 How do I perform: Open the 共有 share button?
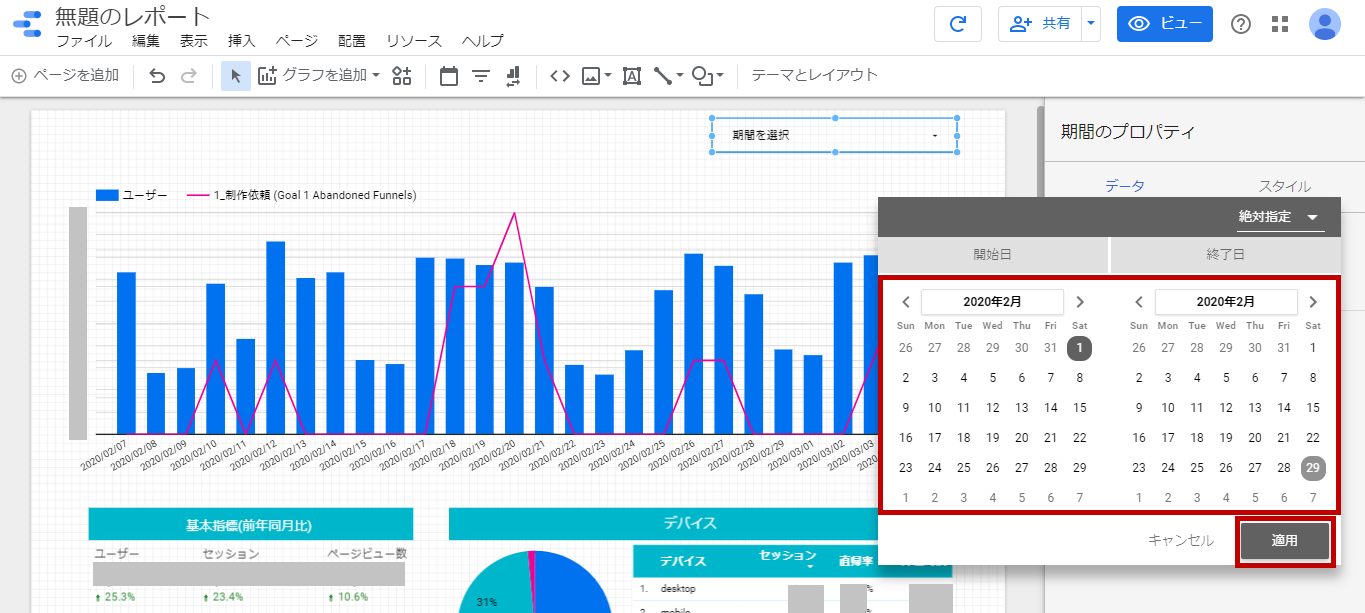1039,24
